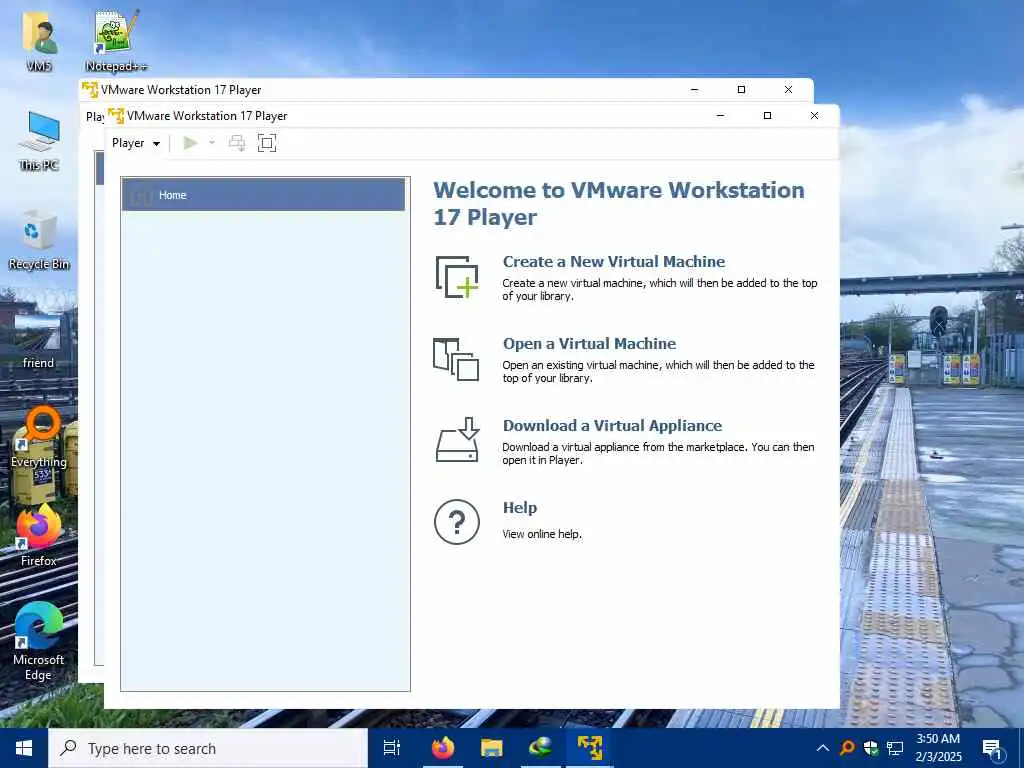Screen dimensions: 1024x768
Task: Maximize the back VMware Player window
Action: coord(741,89)
